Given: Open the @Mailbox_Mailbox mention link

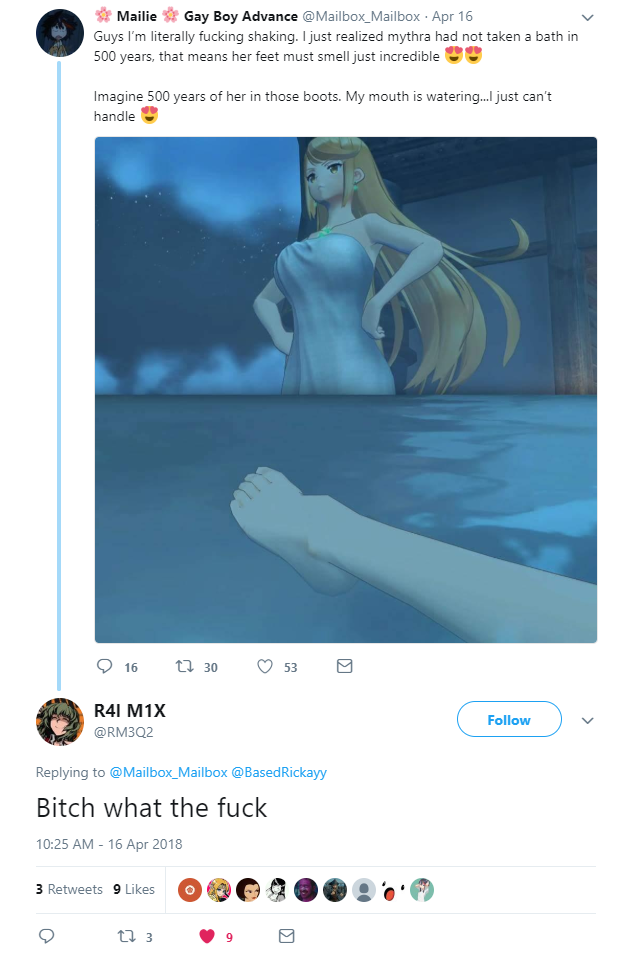Looking at the screenshot, I should 168,772.
